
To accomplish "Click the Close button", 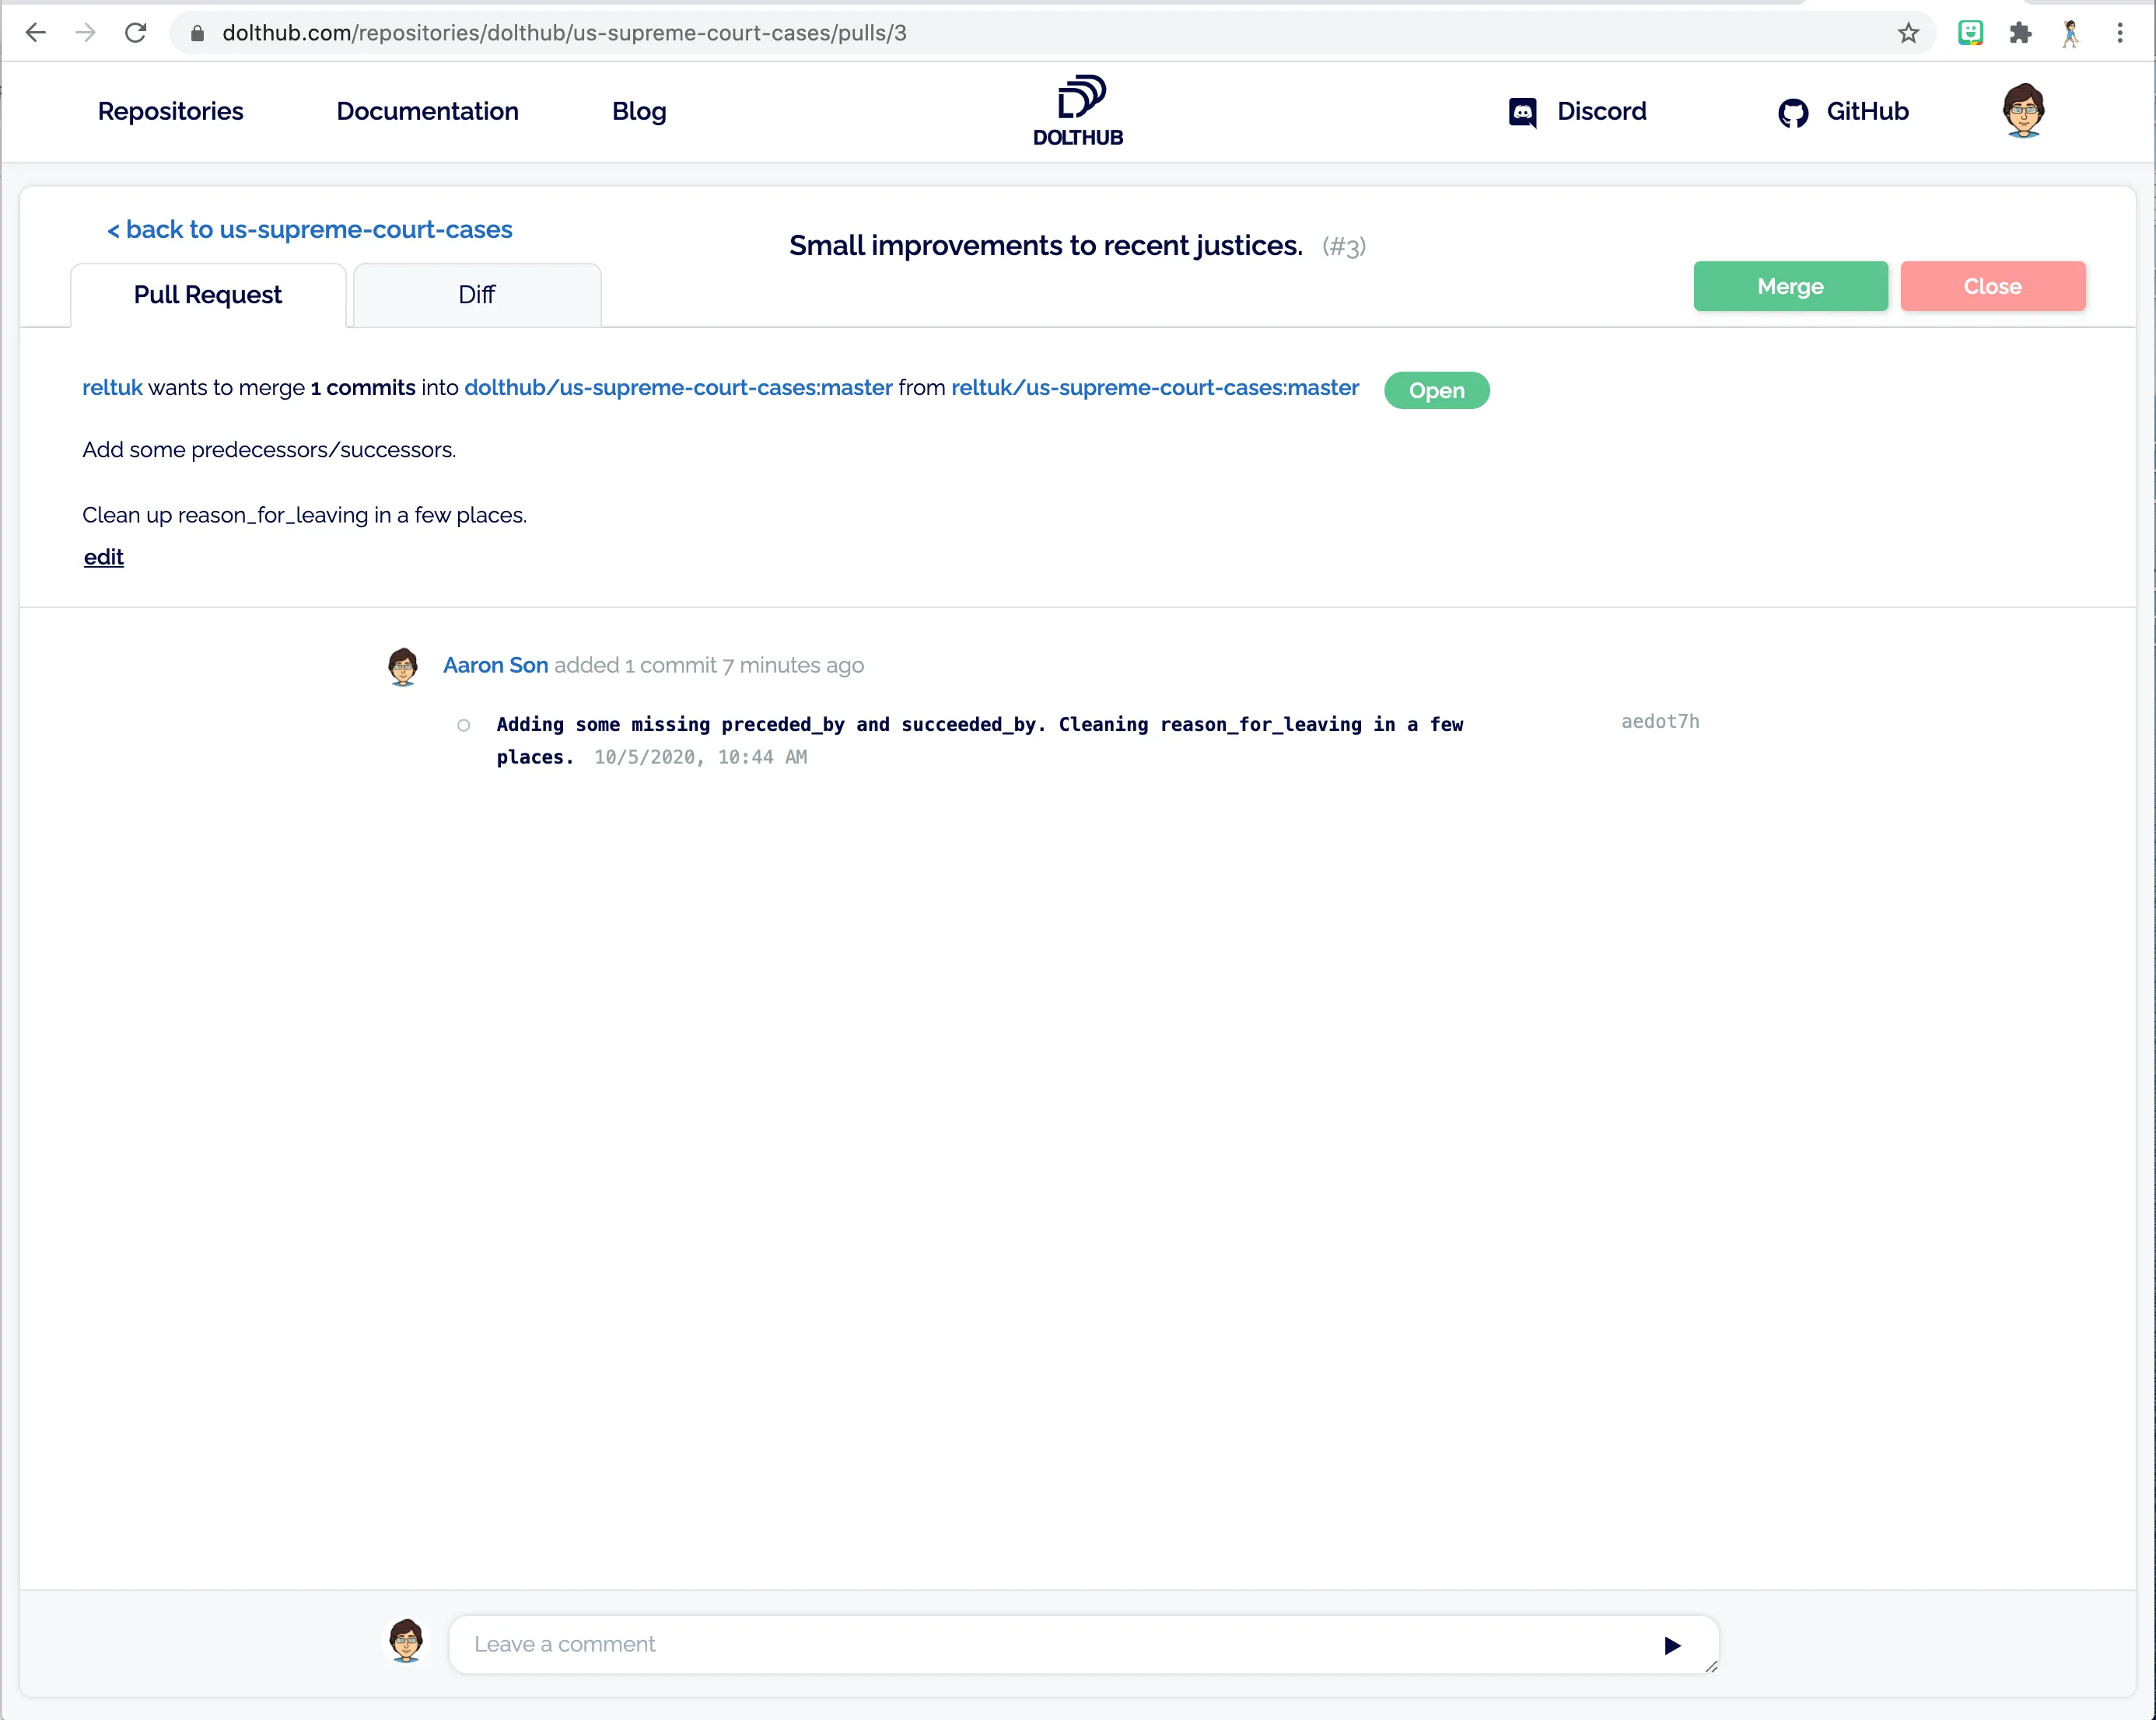I will coord(1993,286).
